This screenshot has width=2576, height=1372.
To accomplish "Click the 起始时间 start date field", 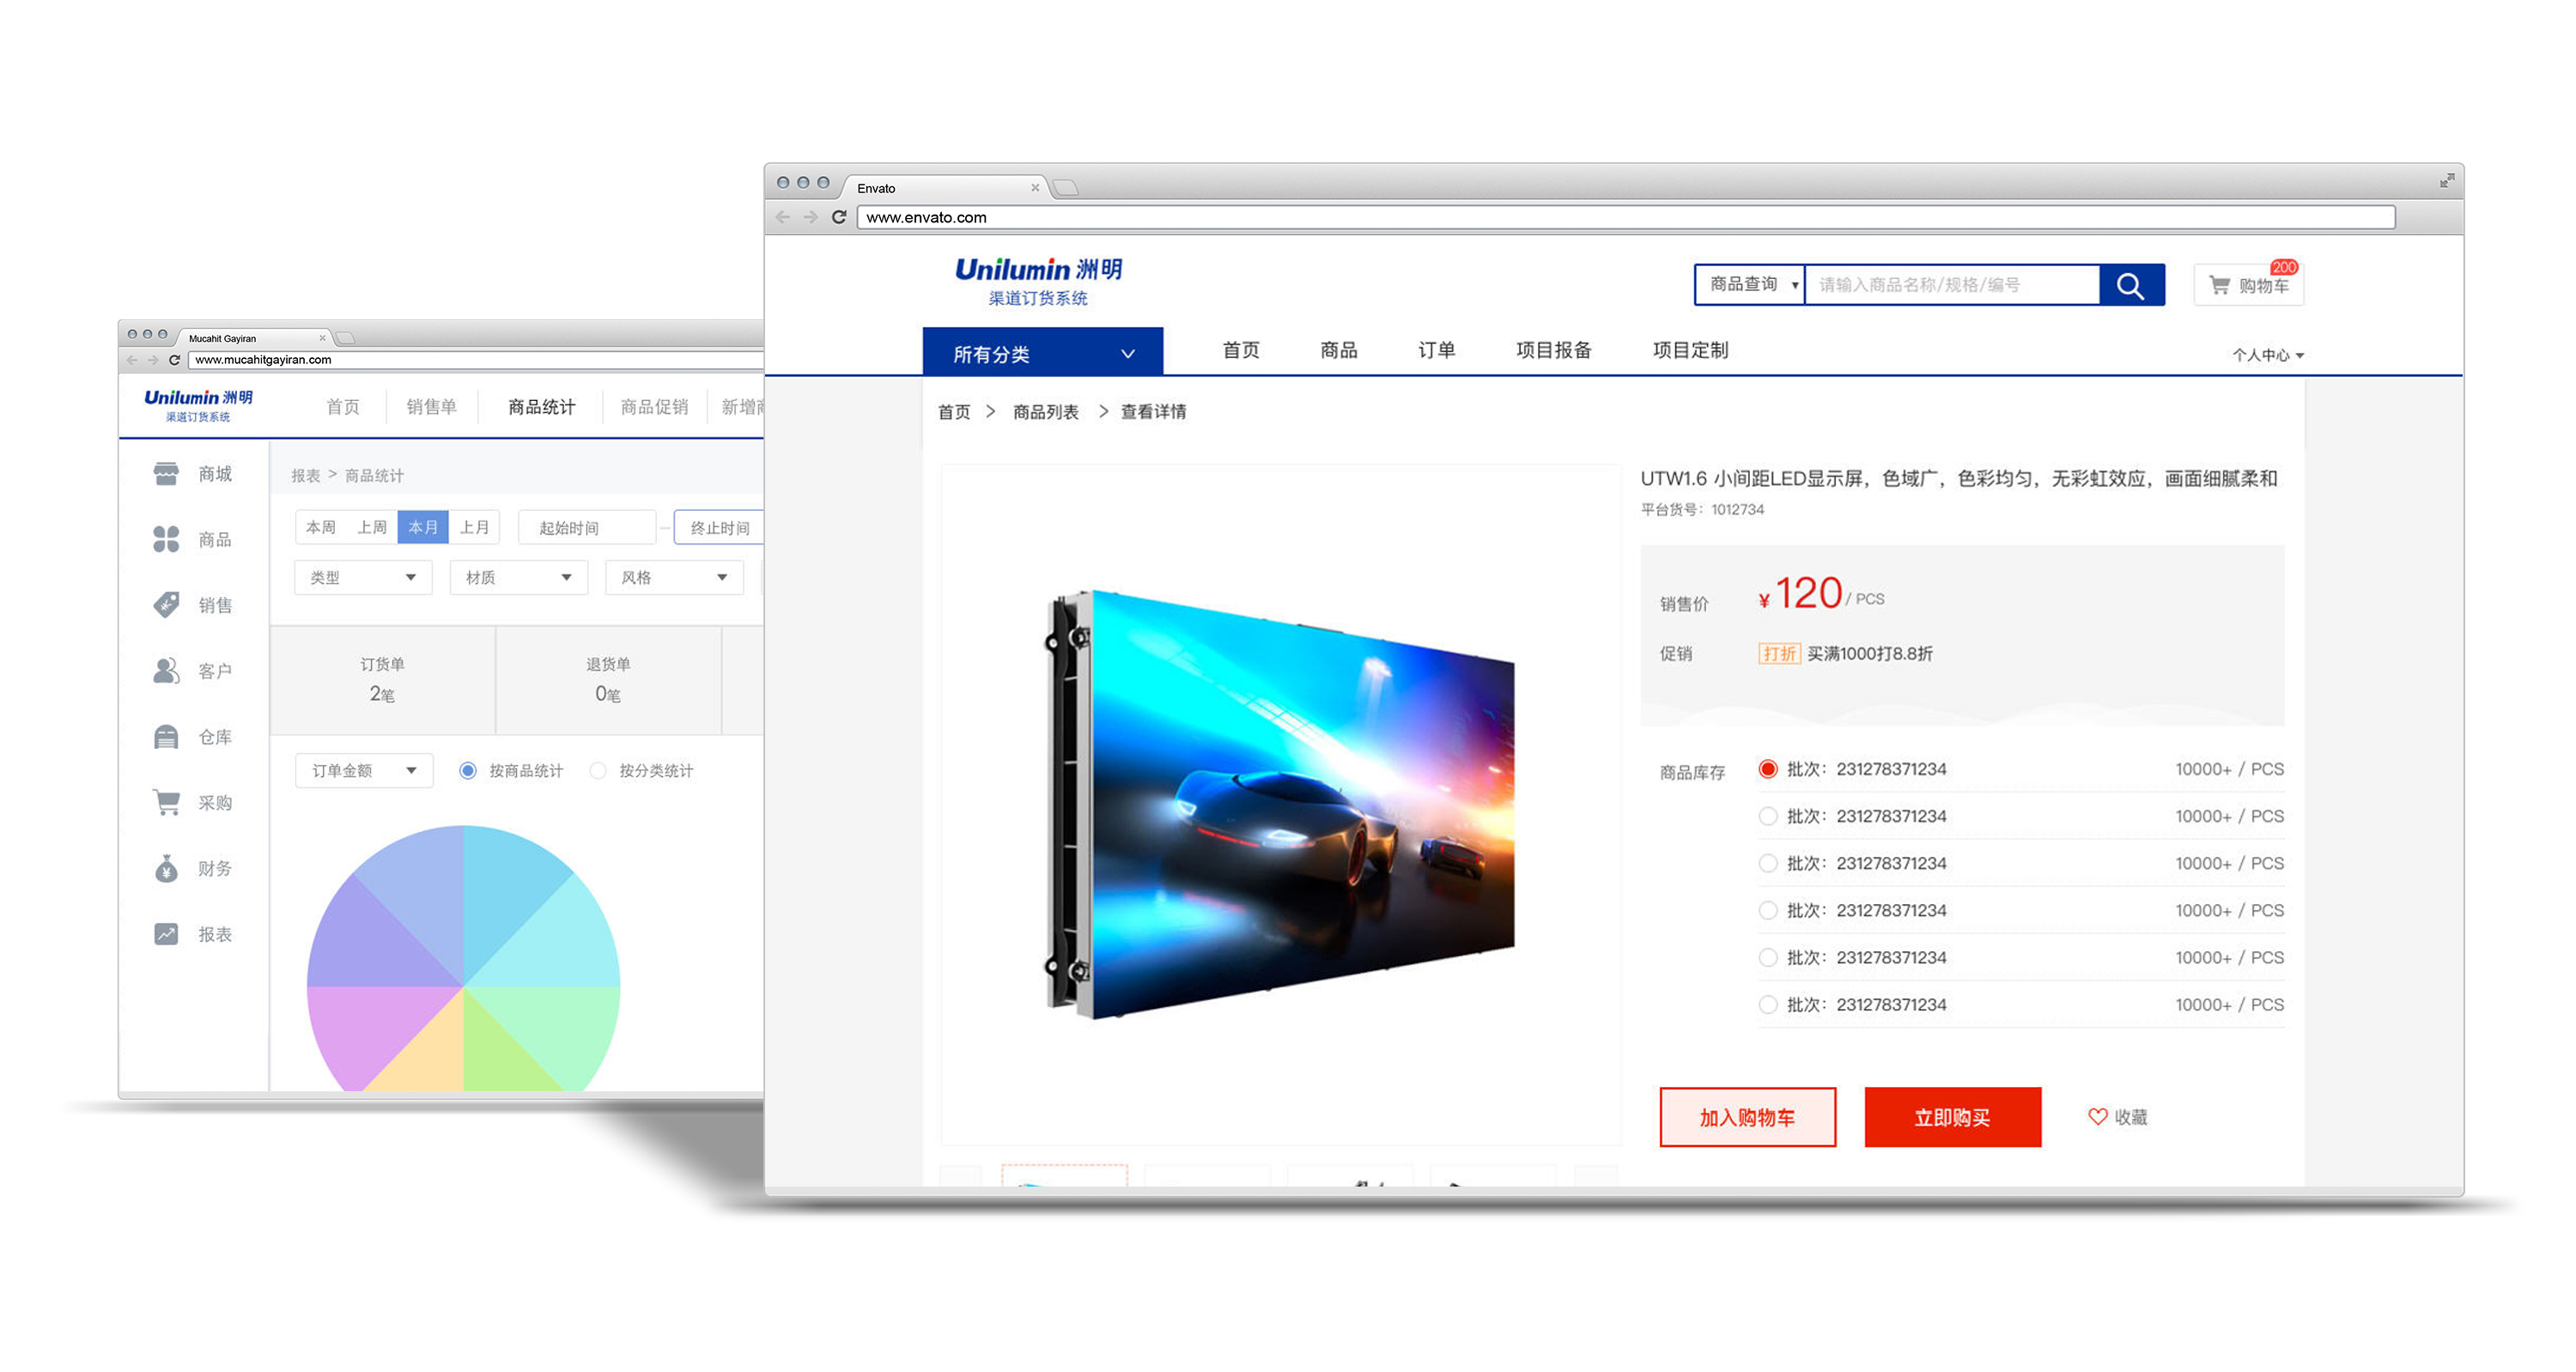I will [x=587, y=527].
